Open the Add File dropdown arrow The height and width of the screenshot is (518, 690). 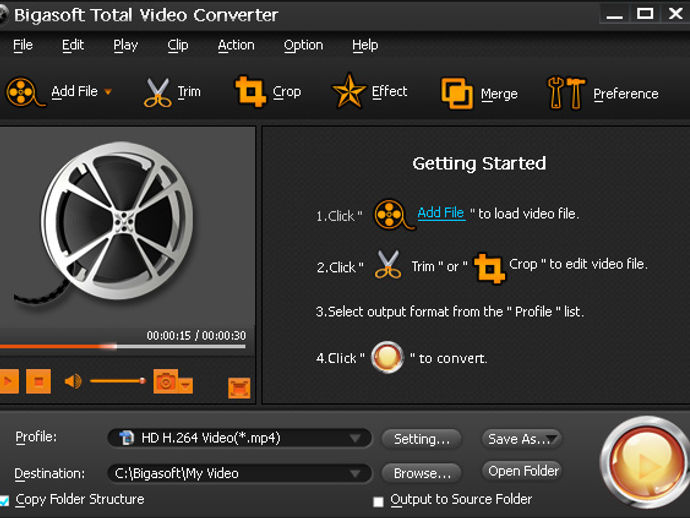click(x=108, y=92)
